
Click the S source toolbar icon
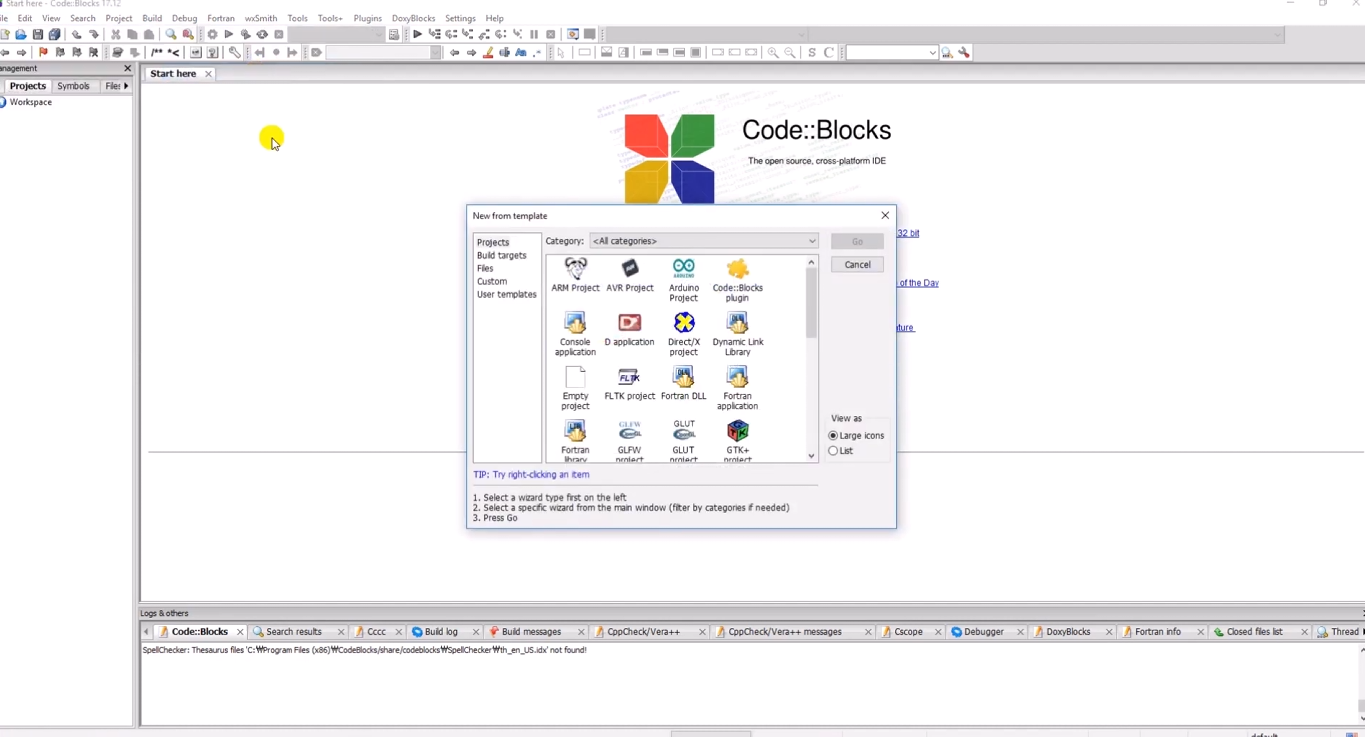(812, 52)
